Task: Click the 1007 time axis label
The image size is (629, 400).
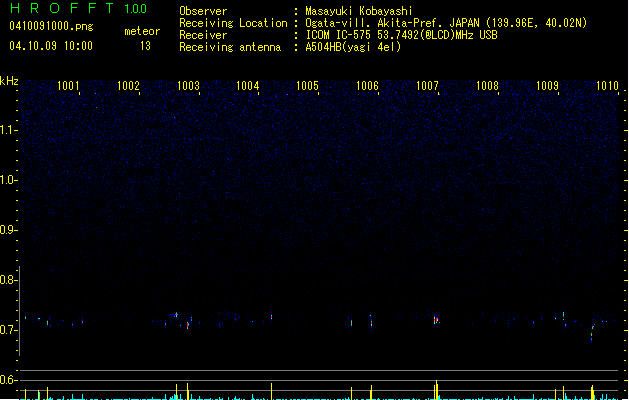Action: click(427, 86)
